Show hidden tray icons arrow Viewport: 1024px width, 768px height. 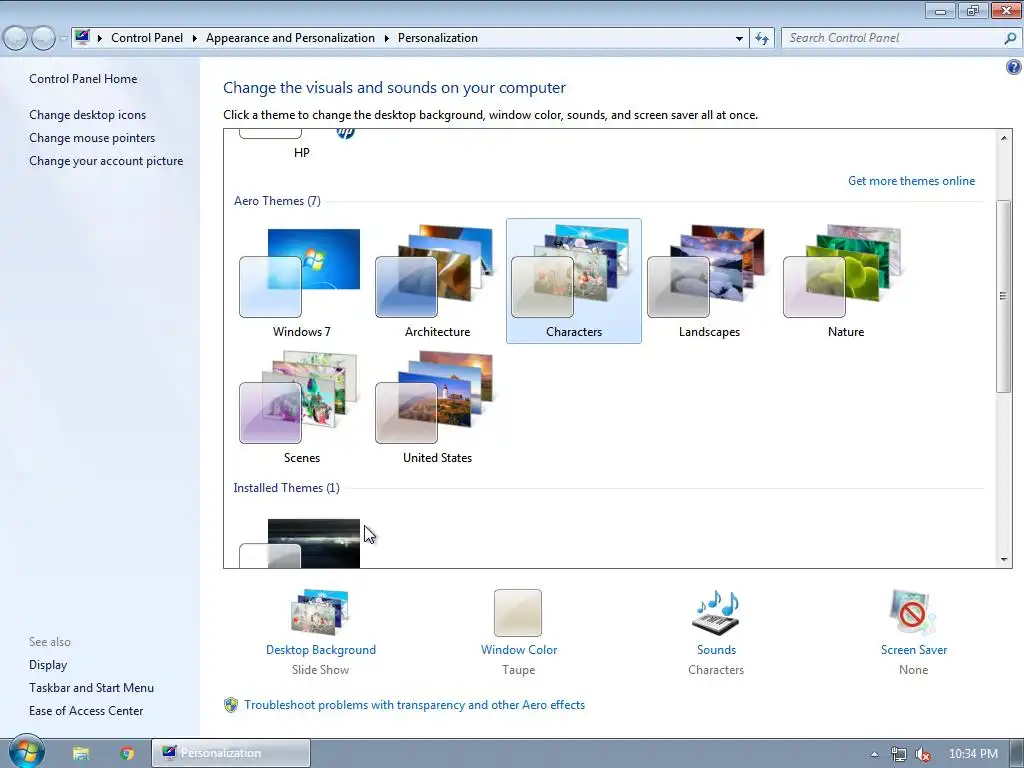874,754
